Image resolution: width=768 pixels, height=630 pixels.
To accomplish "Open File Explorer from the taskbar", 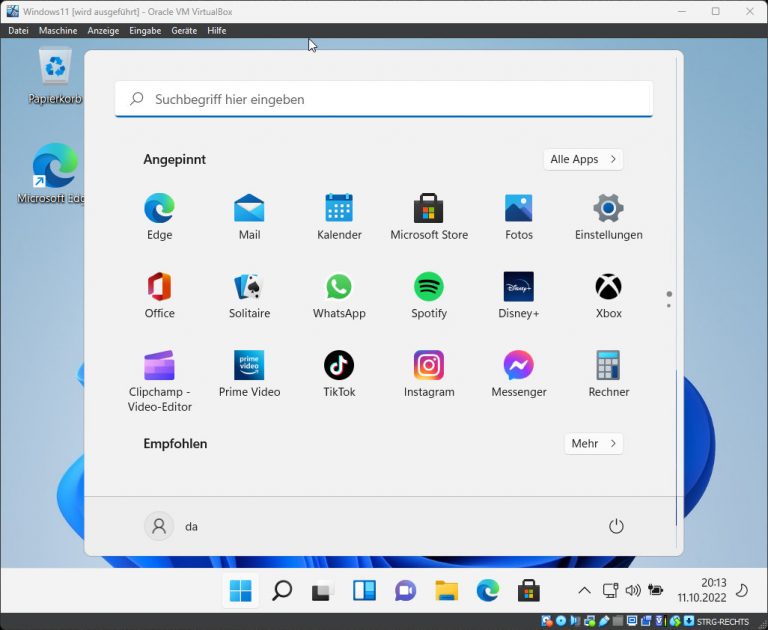I will 446,591.
